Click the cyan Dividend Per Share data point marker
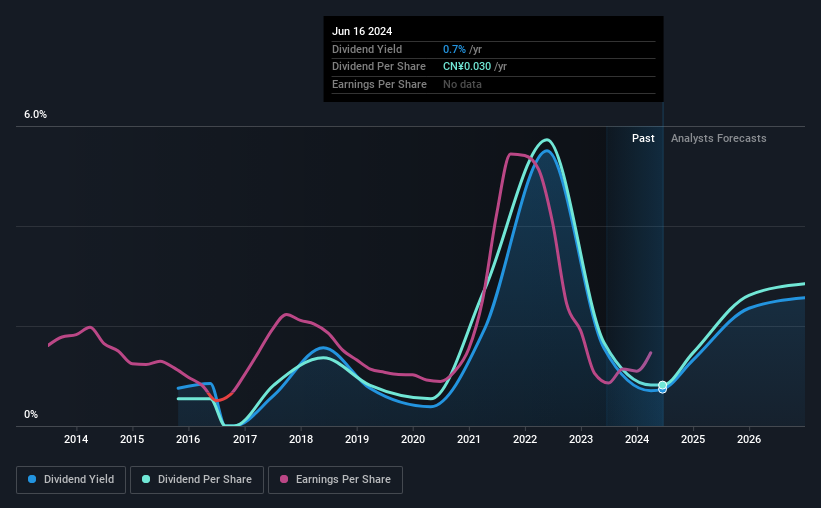Screen dimensions: 821x508 [662, 385]
